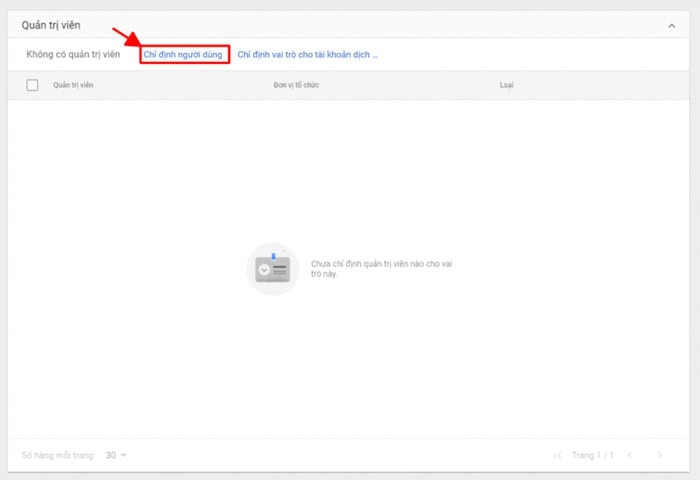
Task: Click Chỉ định vai trò cho tài khoản dịch link
Action: click(x=307, y=54)
